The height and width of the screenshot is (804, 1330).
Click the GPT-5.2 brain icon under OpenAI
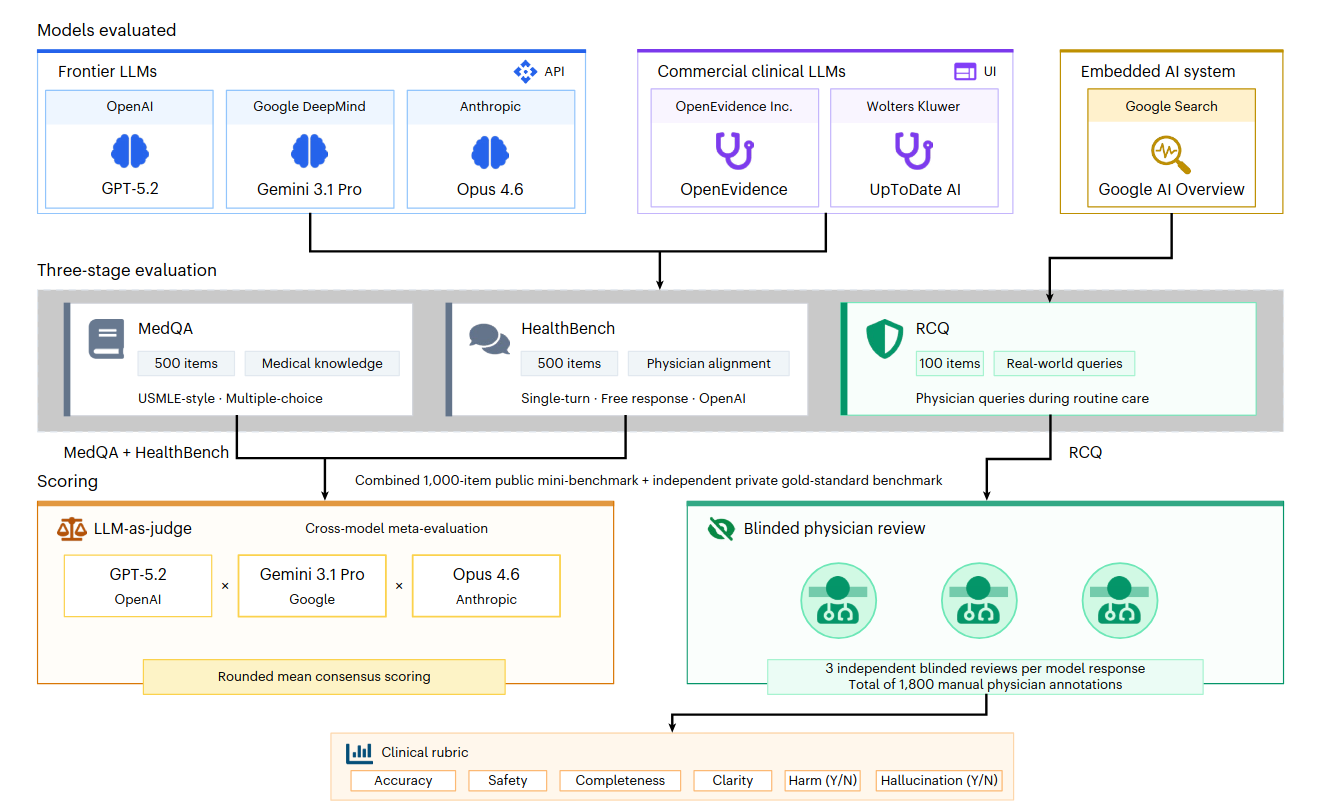tap(129, 152)
